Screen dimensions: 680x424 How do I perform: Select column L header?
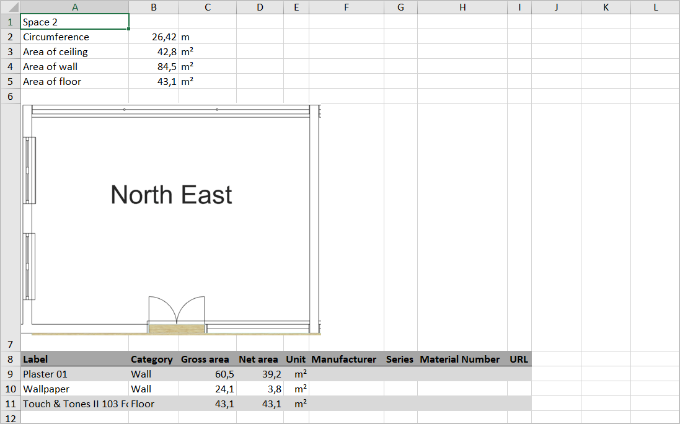(x=655, y=7)
